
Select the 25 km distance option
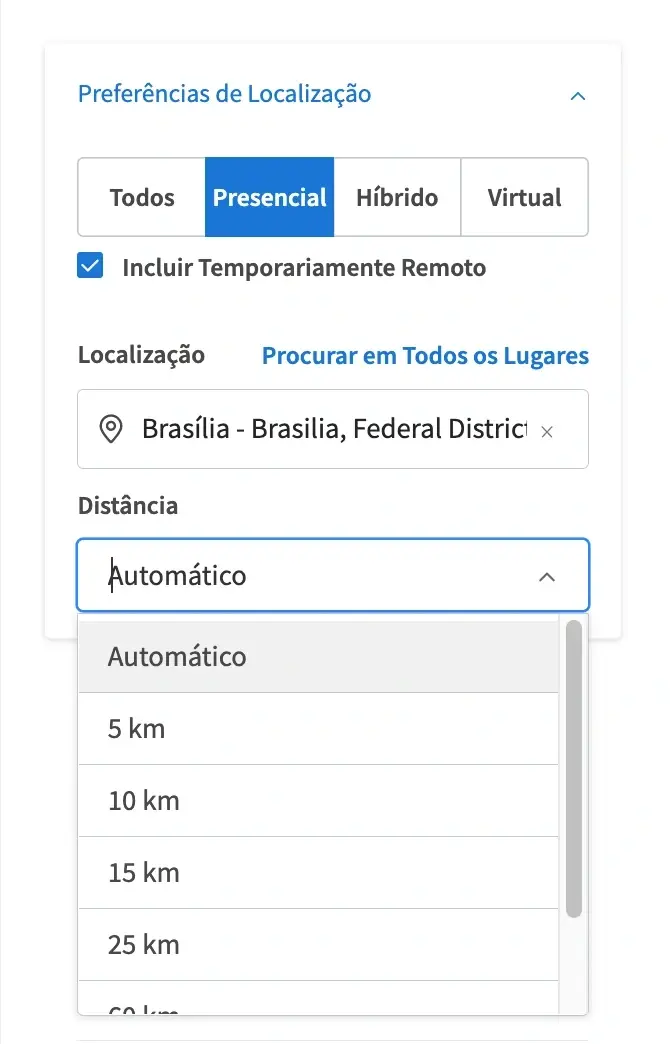pos(318,944)
